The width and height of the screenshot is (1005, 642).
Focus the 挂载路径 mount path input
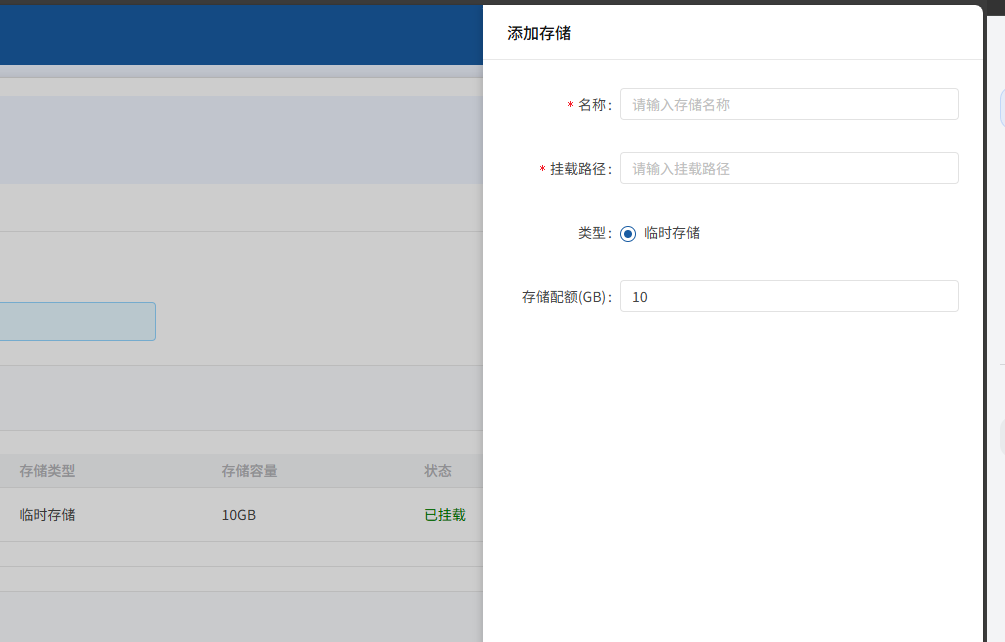(x=788, y=168)
